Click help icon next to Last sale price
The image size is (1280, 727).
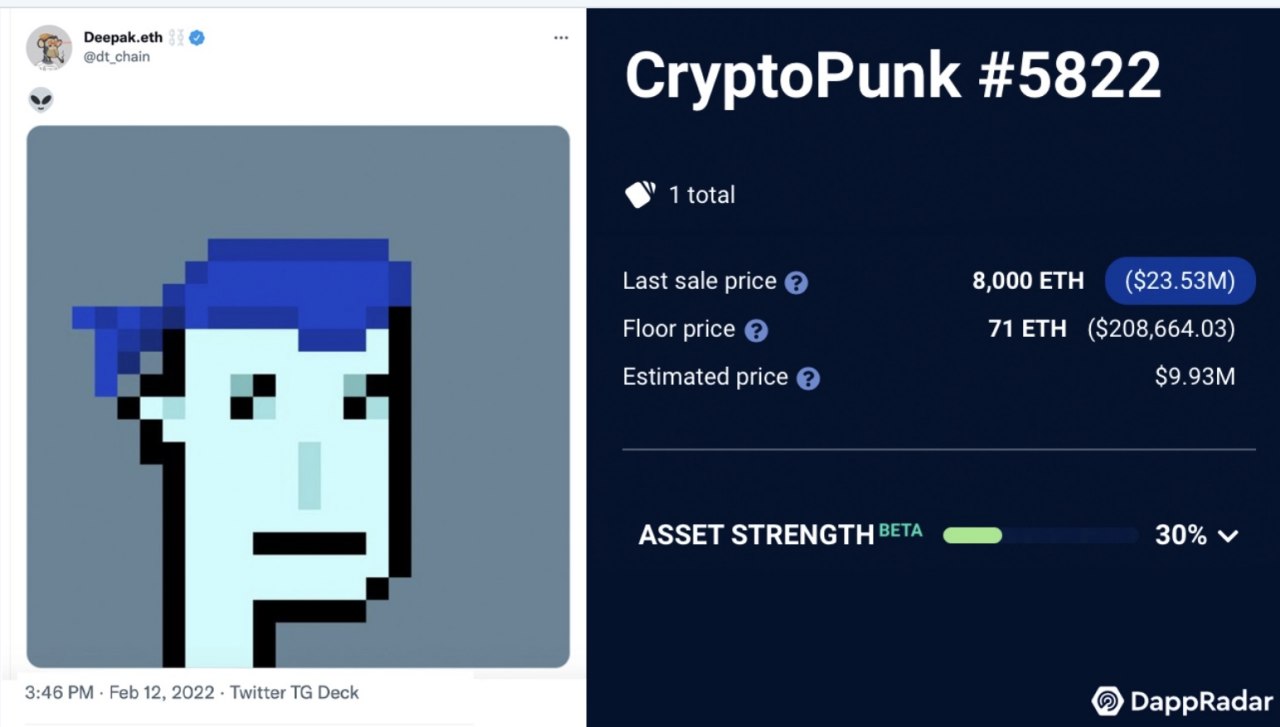click(x=796, y=283)
